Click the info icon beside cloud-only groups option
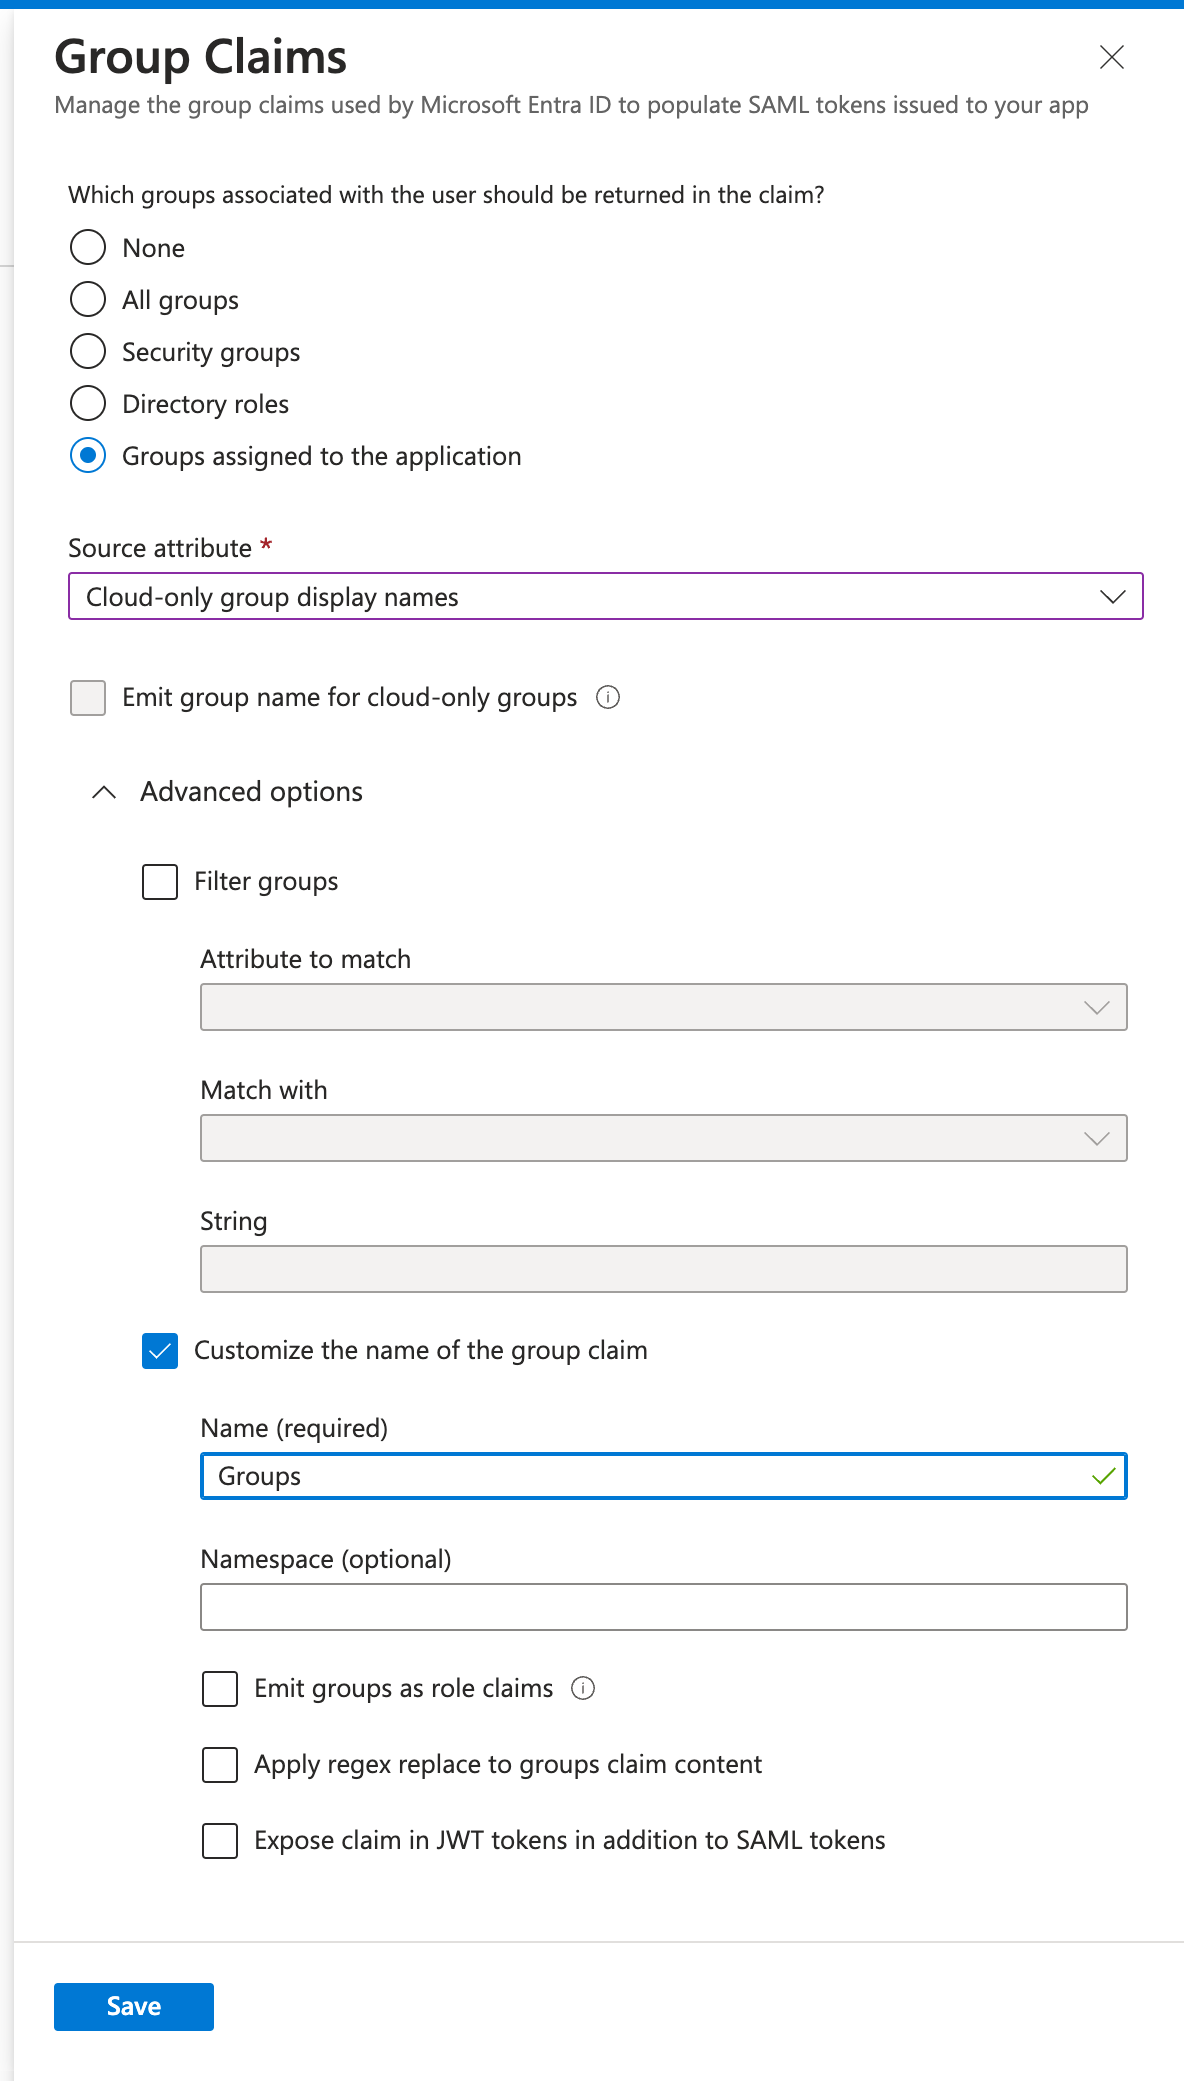The height and width of the screenshot is (2081, 1184). click(x=608, y=697)
